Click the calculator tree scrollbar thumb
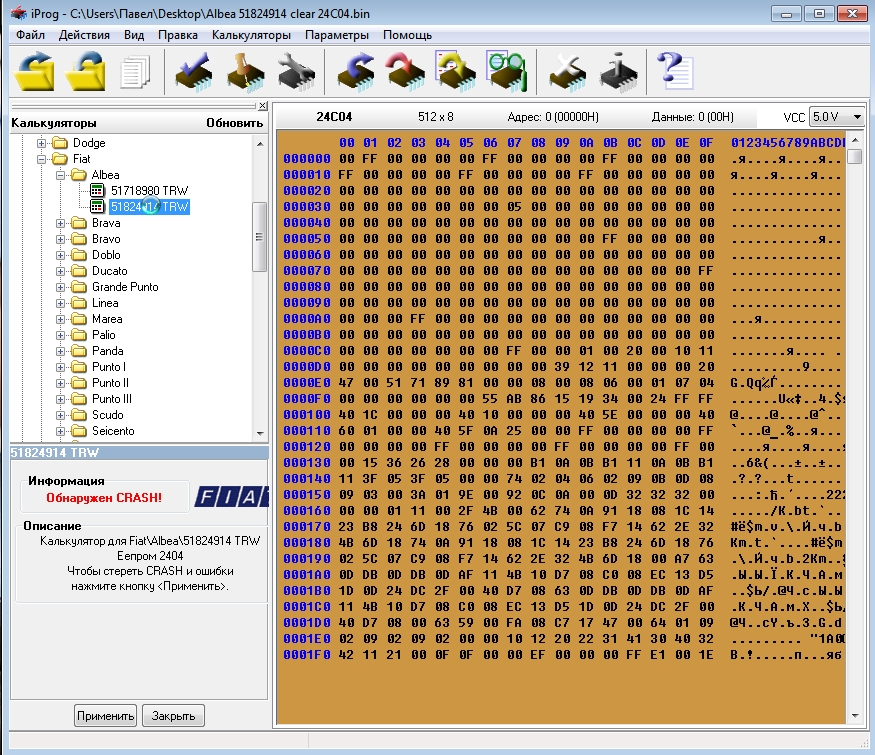The image size is (875, 755). click(x=259, y=237)
